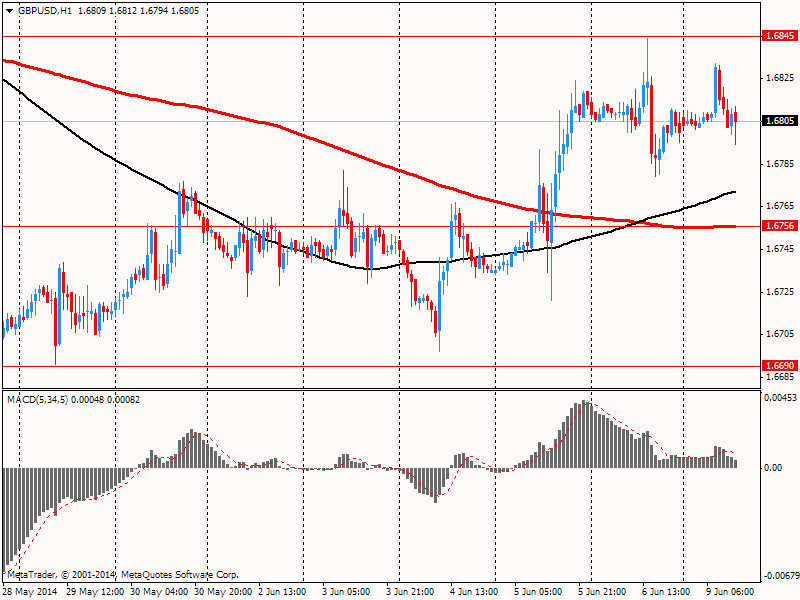Click the 1.6845 red price level label
Image resolution: width=800 pixels, height=600 pixels.
[x=780, y=36]
